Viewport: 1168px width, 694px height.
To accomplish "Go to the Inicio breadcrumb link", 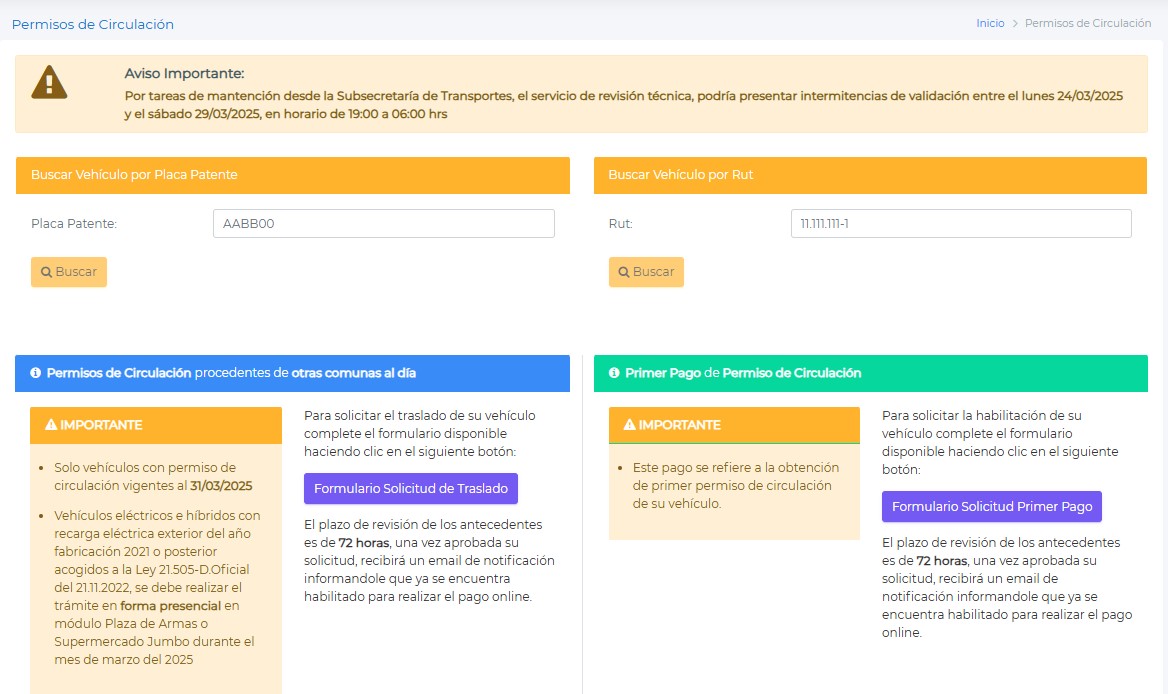I will tap(989, 23).
